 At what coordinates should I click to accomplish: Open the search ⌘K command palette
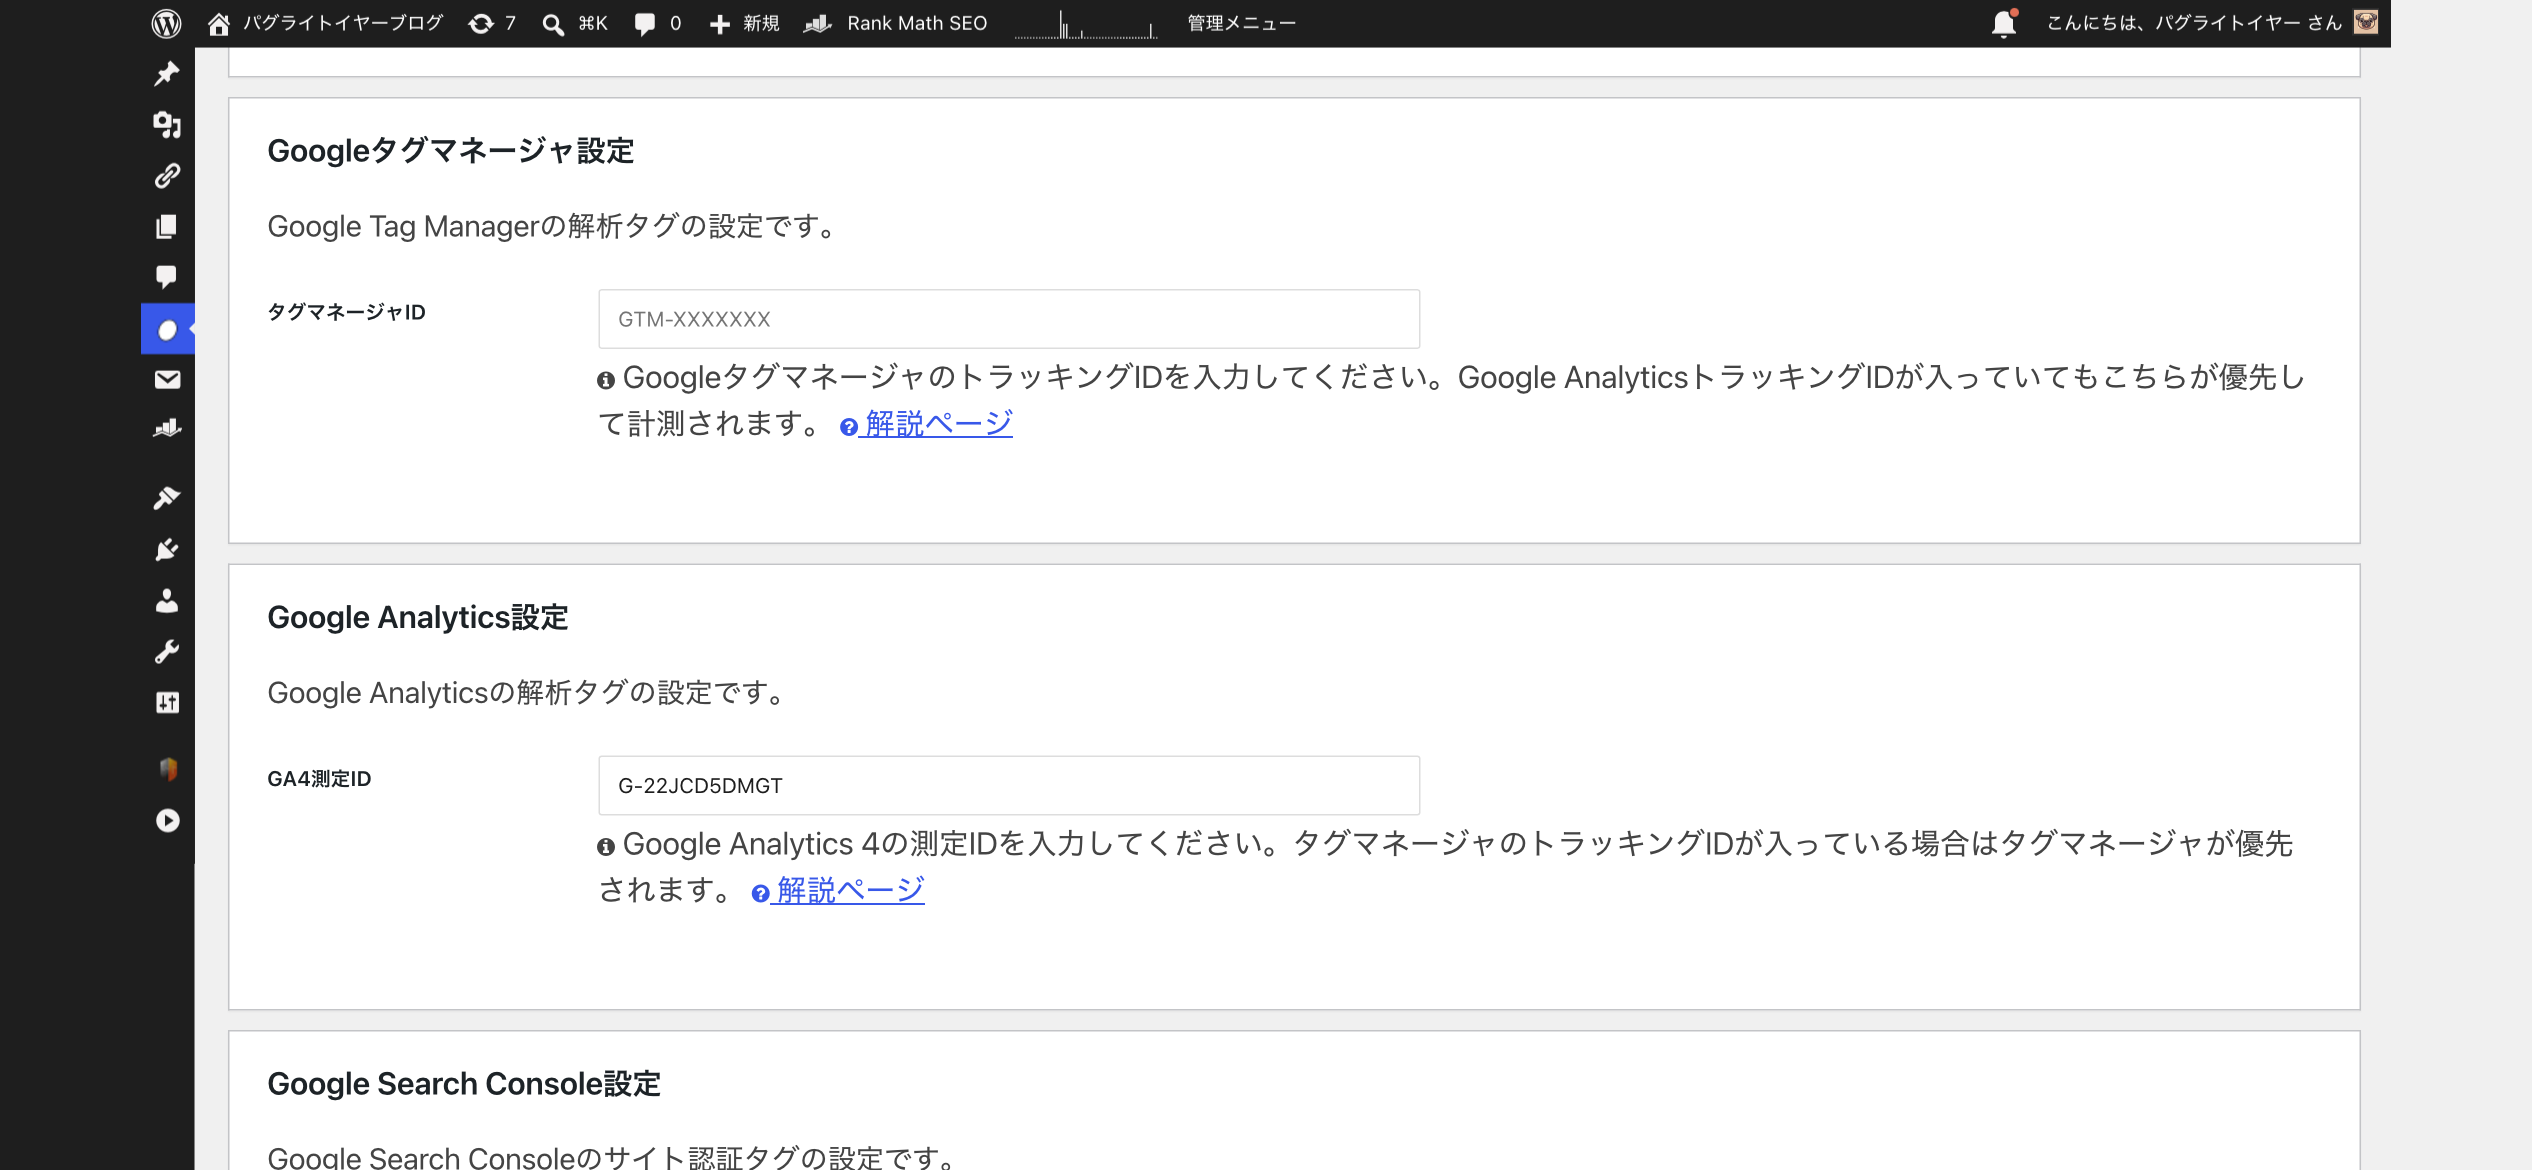pos(574,23)
